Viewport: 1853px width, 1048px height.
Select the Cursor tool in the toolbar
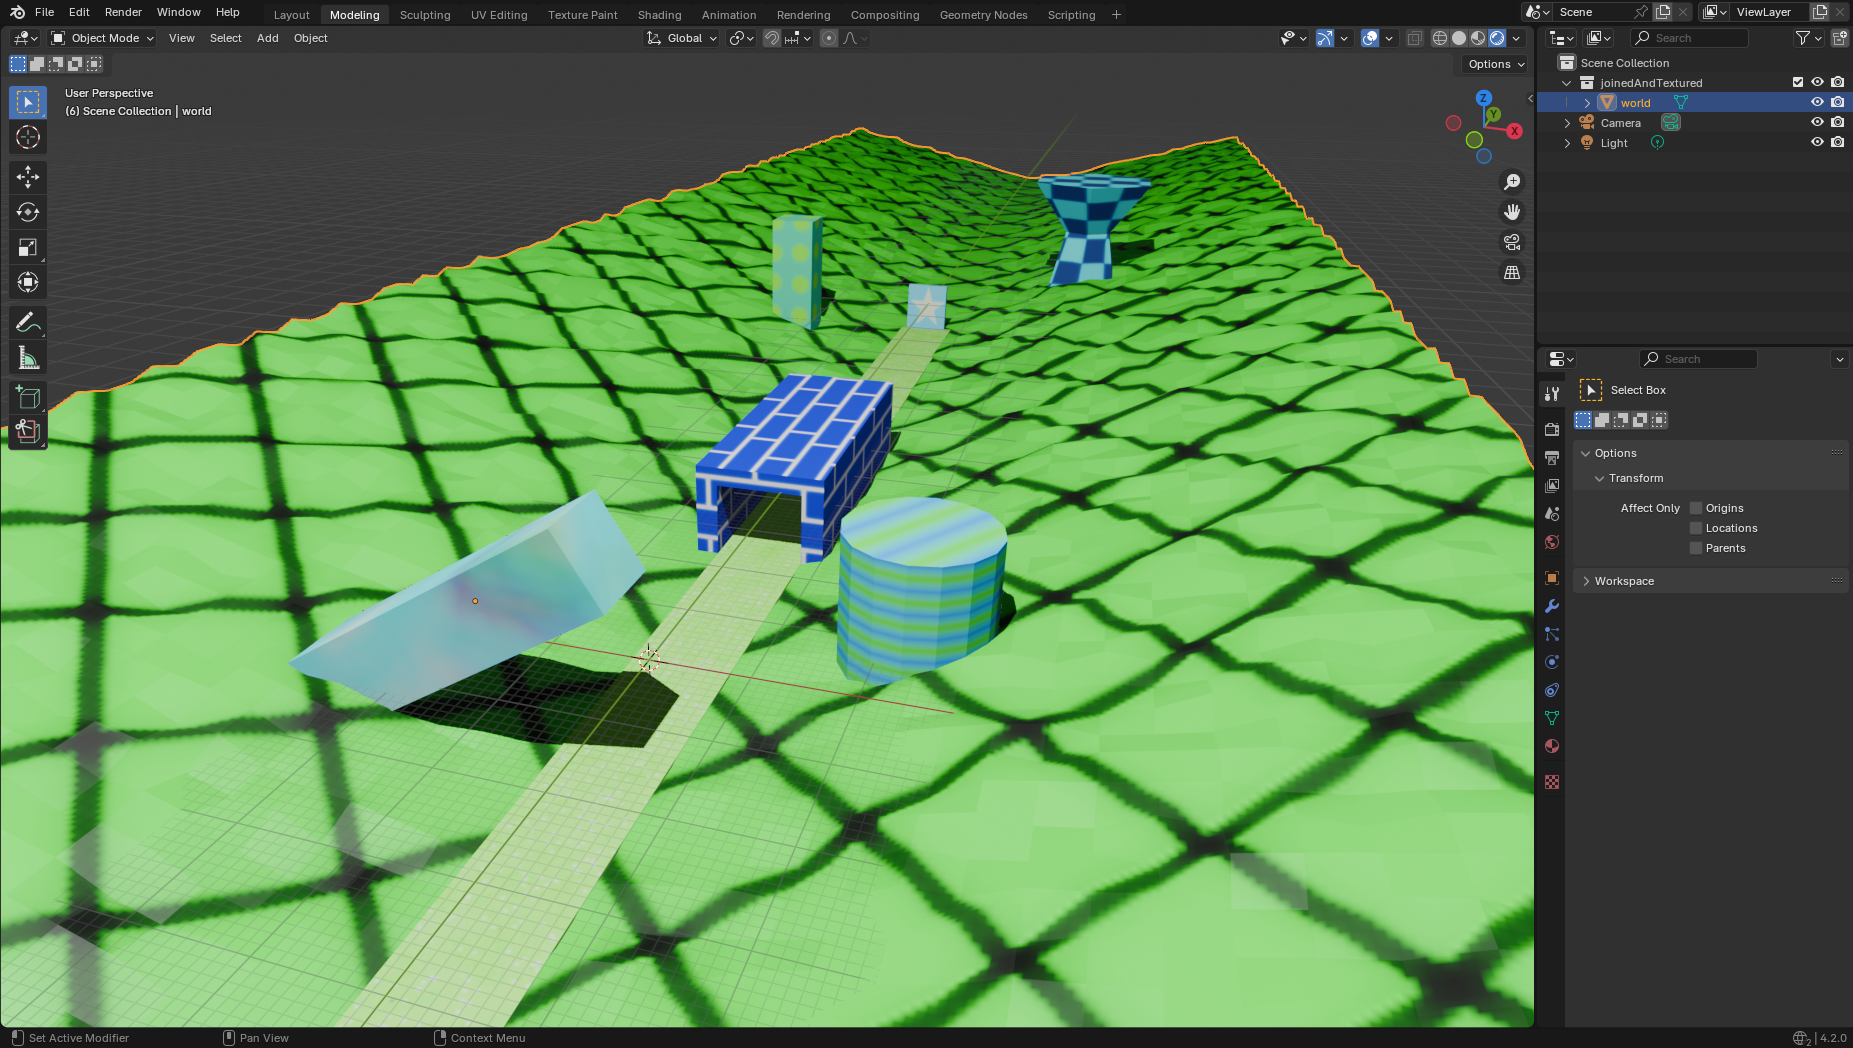[x=28, y=137]
